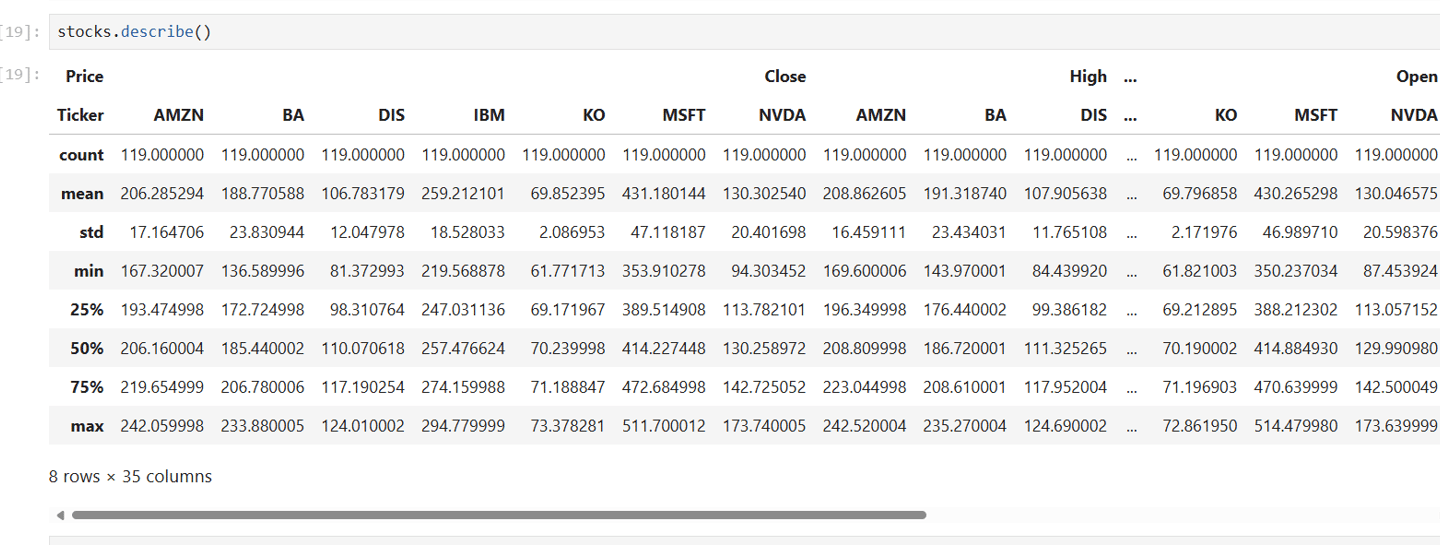Select the 50% value 206.160004
Image resolution: width=1440 pixels, height=545 pixels.
(x=162, y=348)
